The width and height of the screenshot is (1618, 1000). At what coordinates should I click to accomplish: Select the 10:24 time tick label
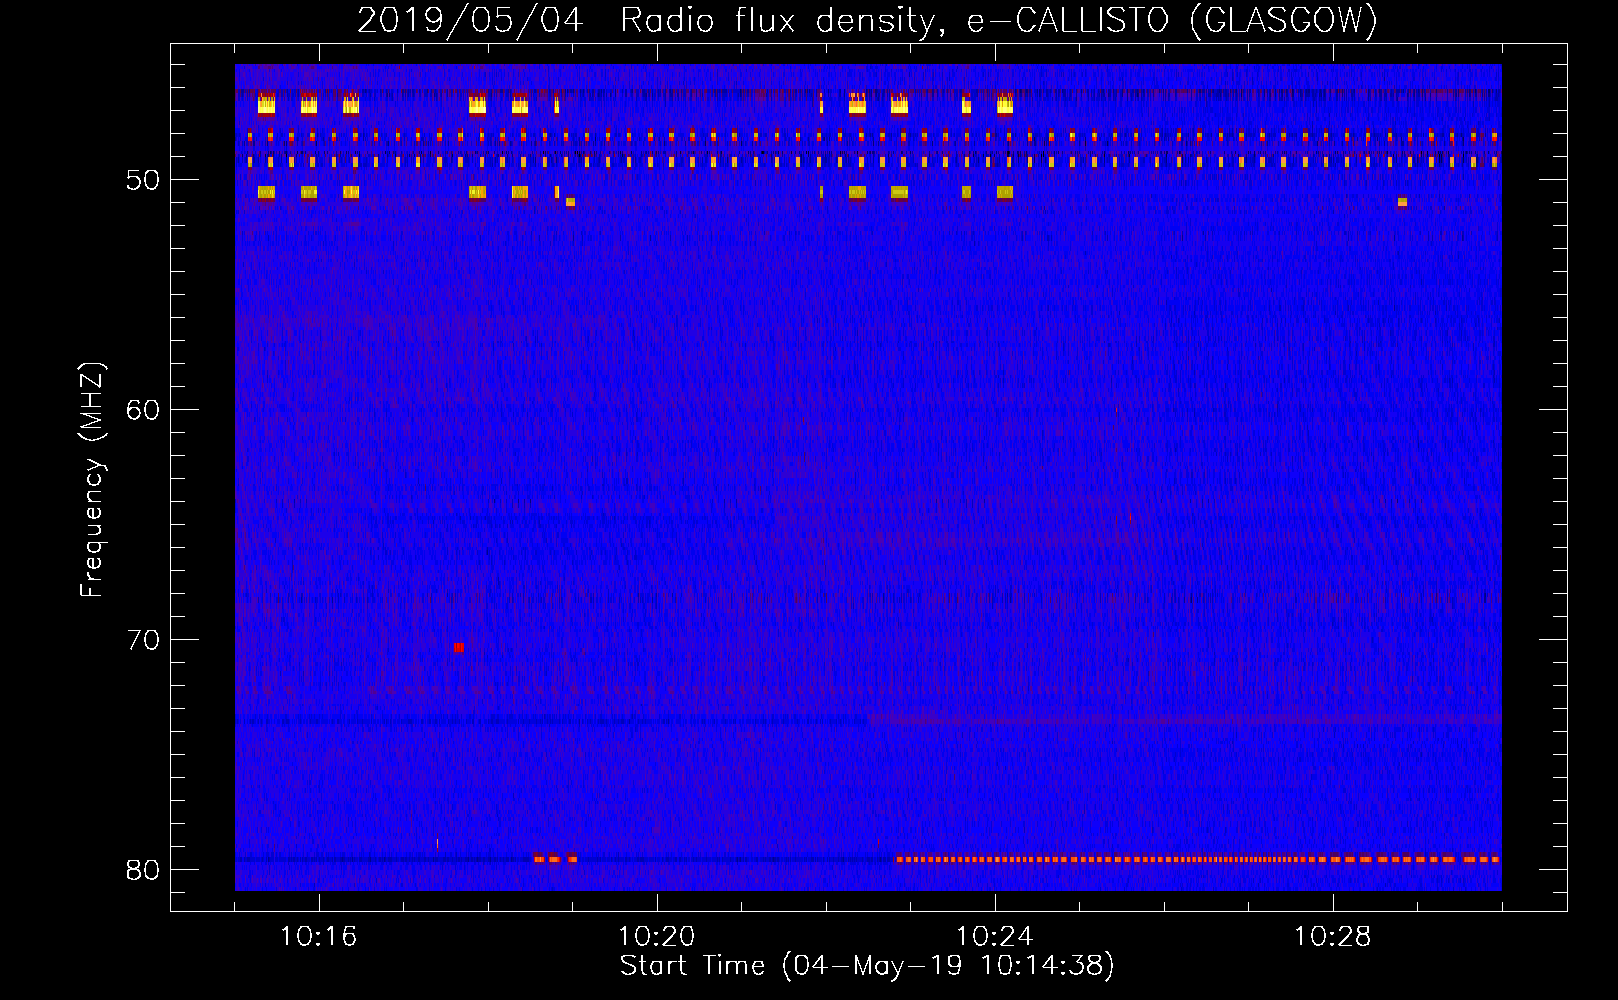(994, 937)
